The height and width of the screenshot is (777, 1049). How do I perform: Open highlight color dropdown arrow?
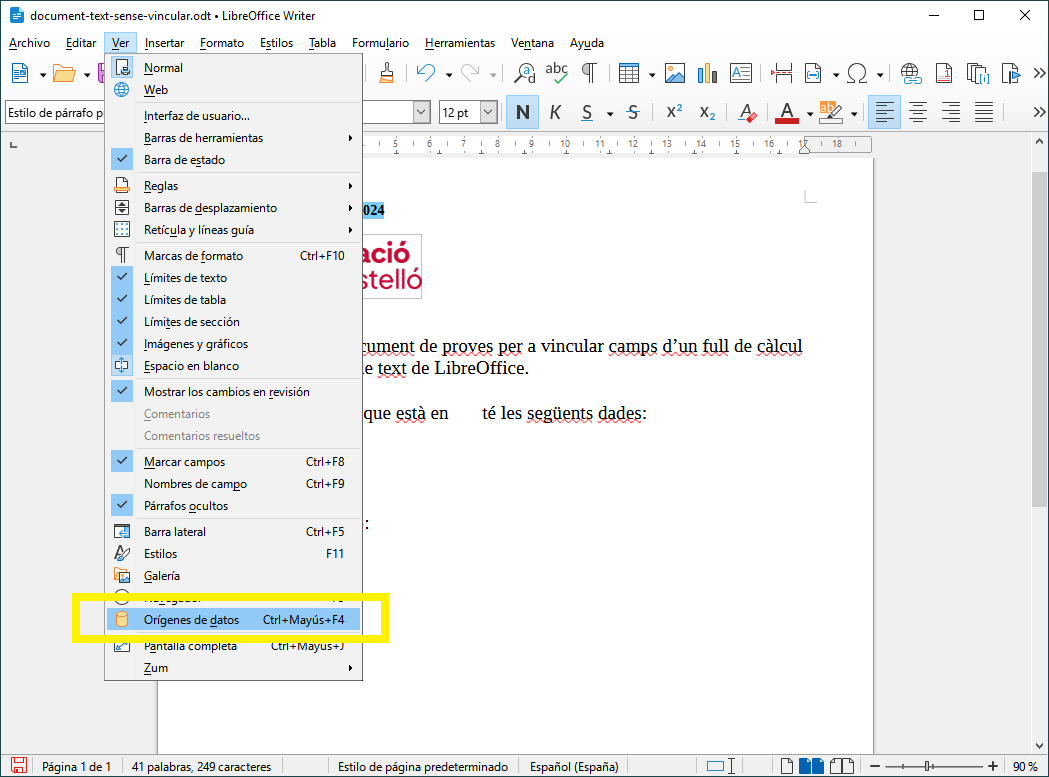click(x=854, y=114)
